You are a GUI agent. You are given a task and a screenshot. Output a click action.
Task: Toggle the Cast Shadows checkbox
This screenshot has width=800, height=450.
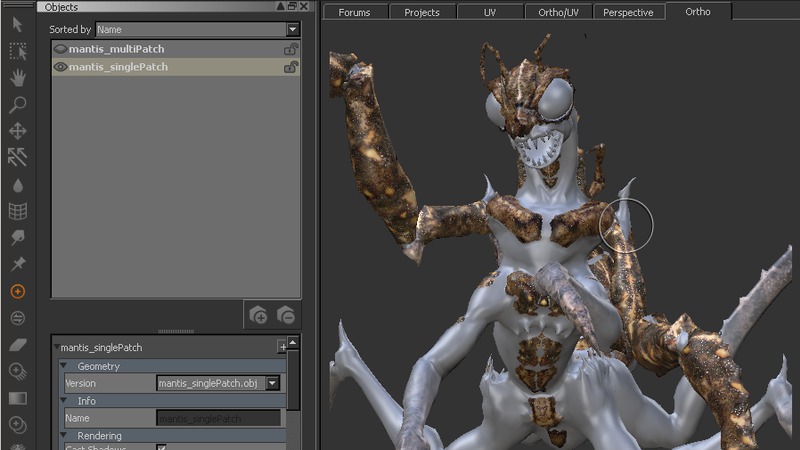162,447
